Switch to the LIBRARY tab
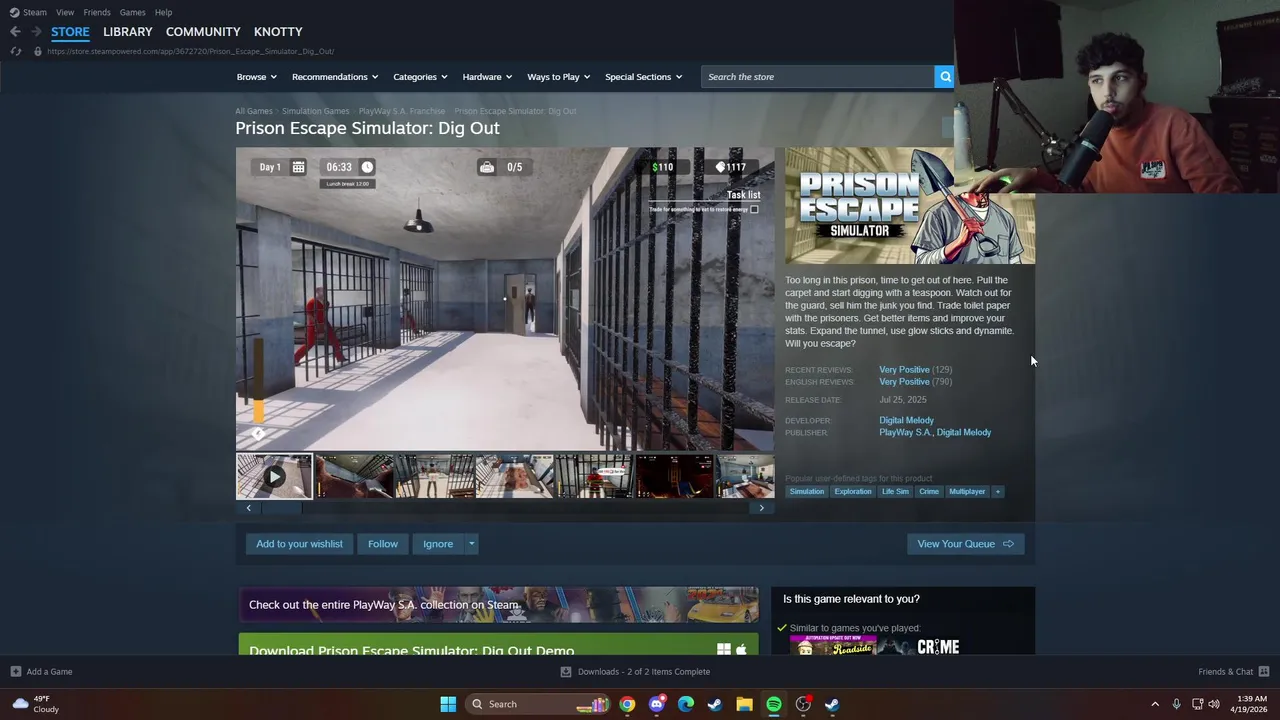This screenshot has width=1280, height=720. pos(128,32)
